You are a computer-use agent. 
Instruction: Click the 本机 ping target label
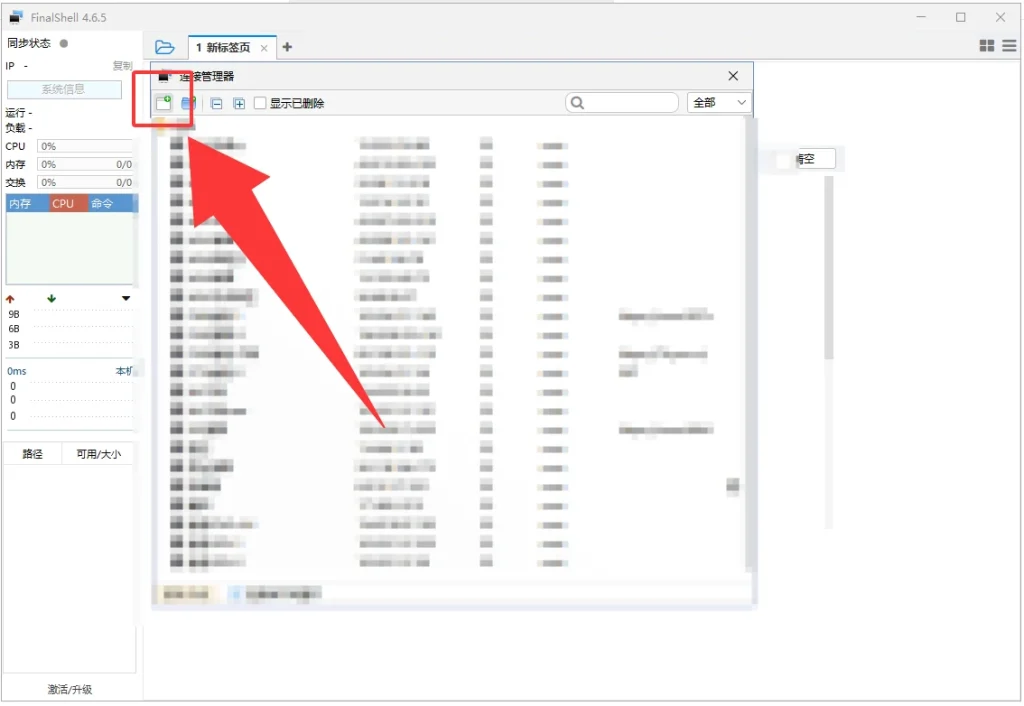click(x=124, y=371)
